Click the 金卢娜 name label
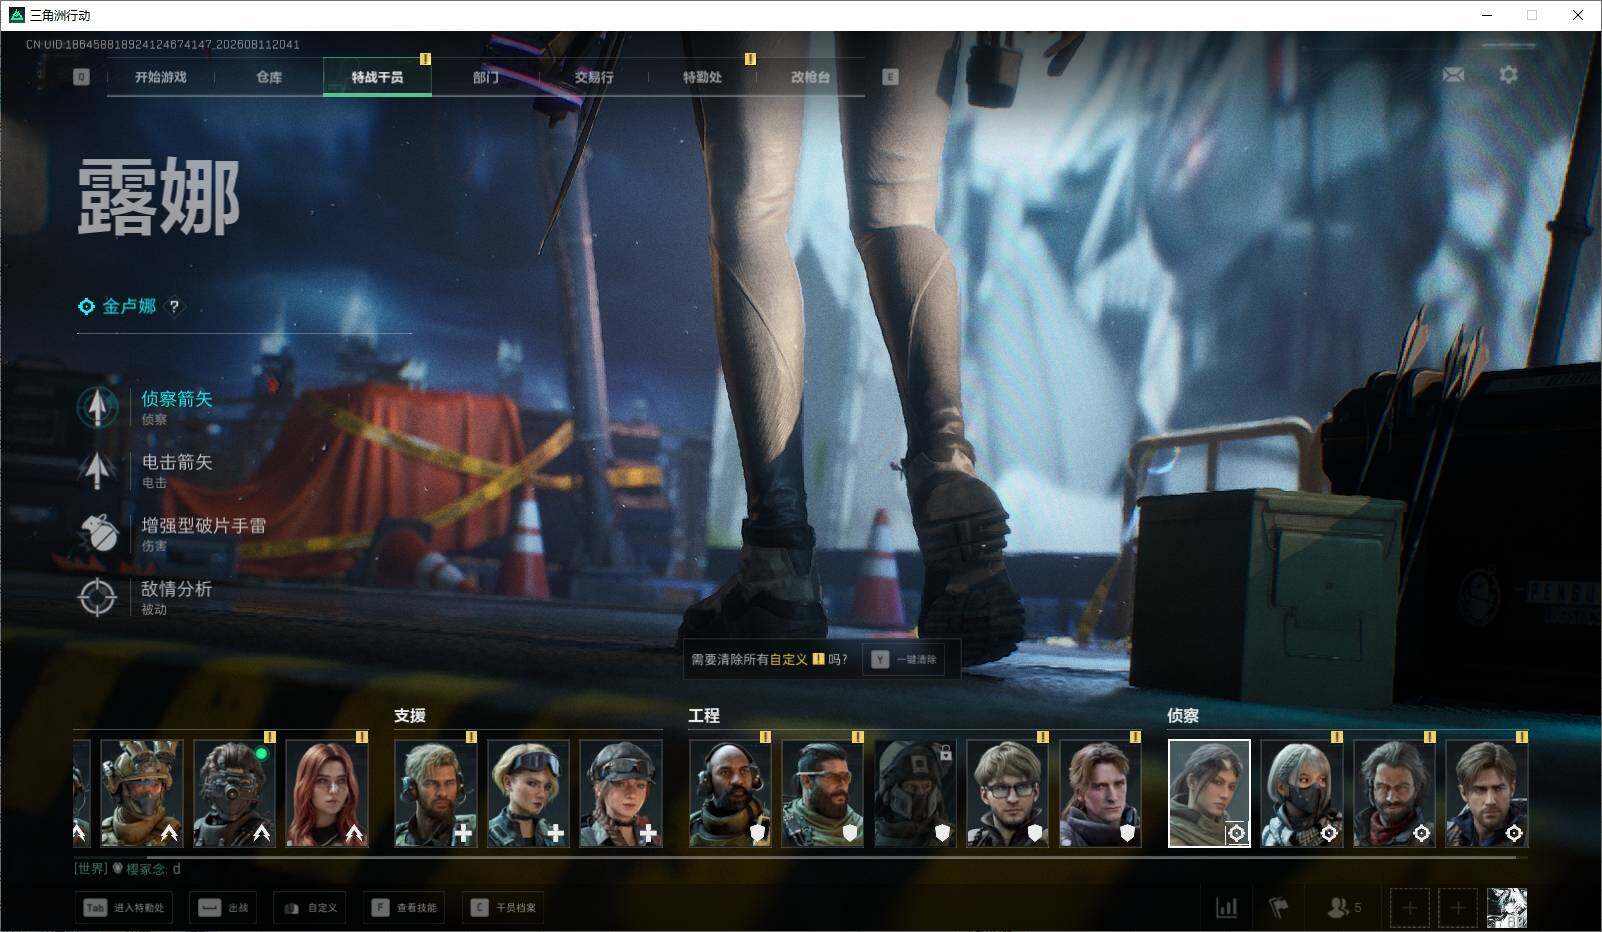Viewport: 1602px width, 932px height. [x=129, y=306]
